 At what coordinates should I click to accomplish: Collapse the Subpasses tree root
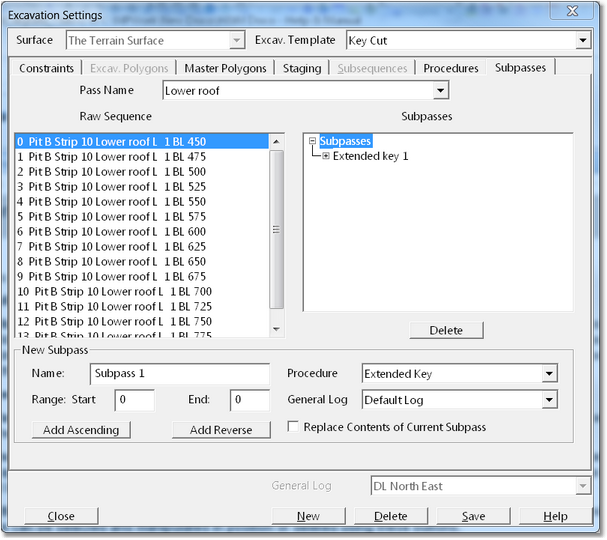point(312,141)
